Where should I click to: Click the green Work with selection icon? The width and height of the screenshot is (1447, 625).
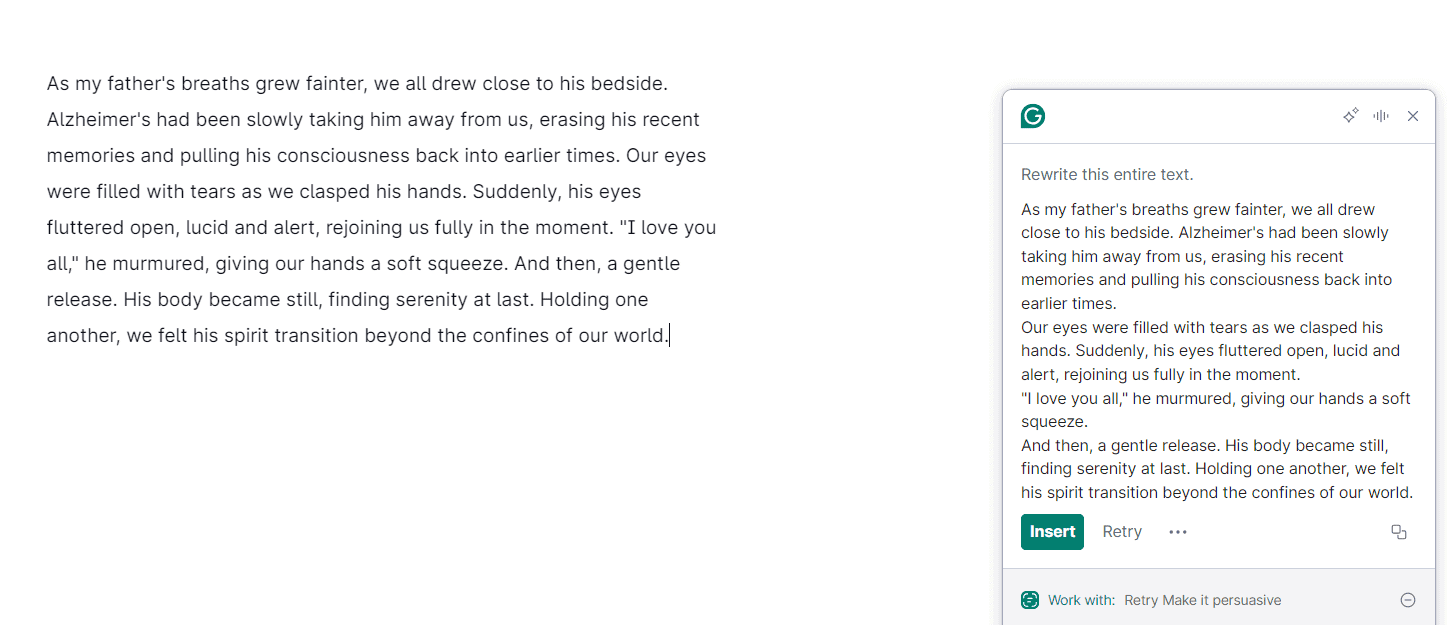click(x=1030, y=600)
